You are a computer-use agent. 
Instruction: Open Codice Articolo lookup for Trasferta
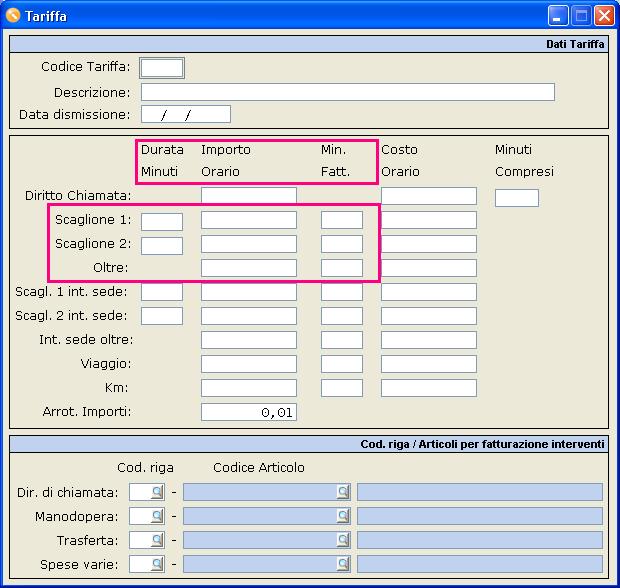[x=343, y=540]
